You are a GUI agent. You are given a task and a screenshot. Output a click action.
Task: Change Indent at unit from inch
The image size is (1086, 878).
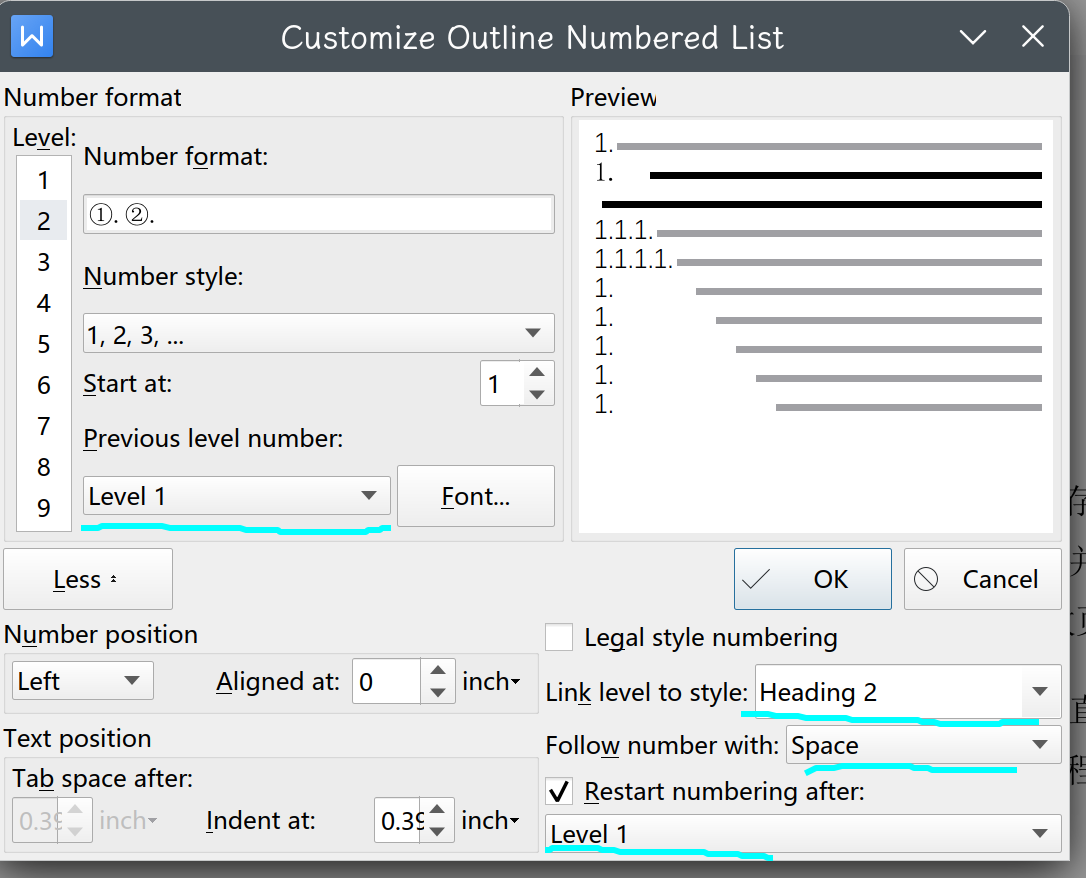490,821
